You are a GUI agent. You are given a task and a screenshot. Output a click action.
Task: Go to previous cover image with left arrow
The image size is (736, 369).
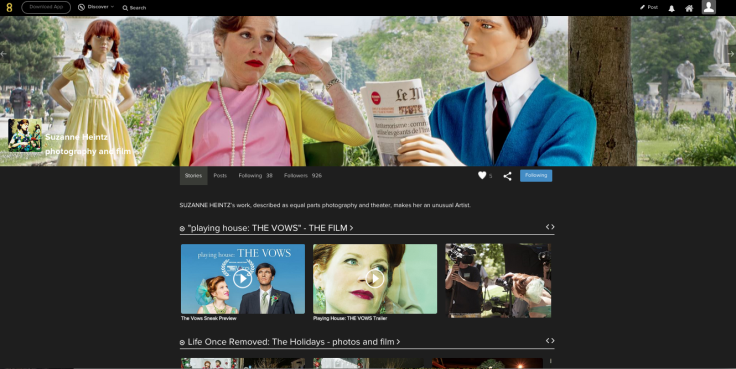tap(3, 54)
